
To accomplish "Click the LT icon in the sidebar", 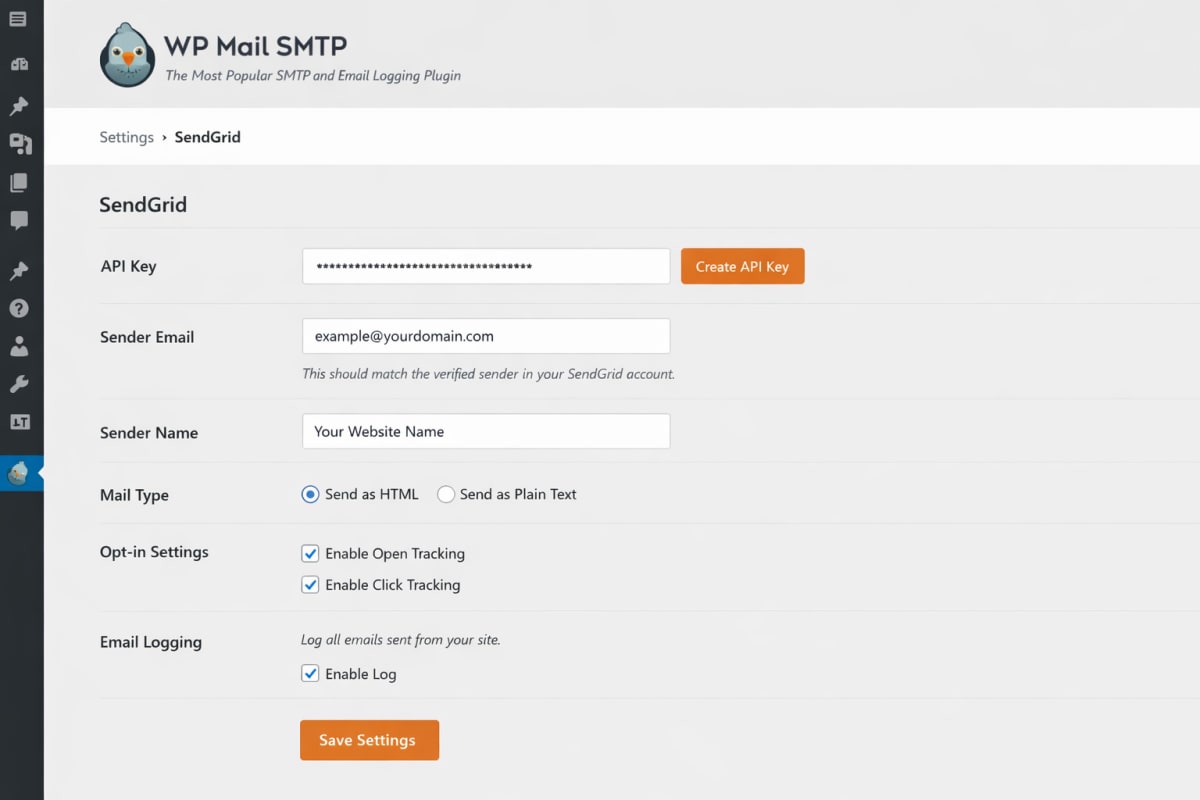I will (x=21, y=422).
